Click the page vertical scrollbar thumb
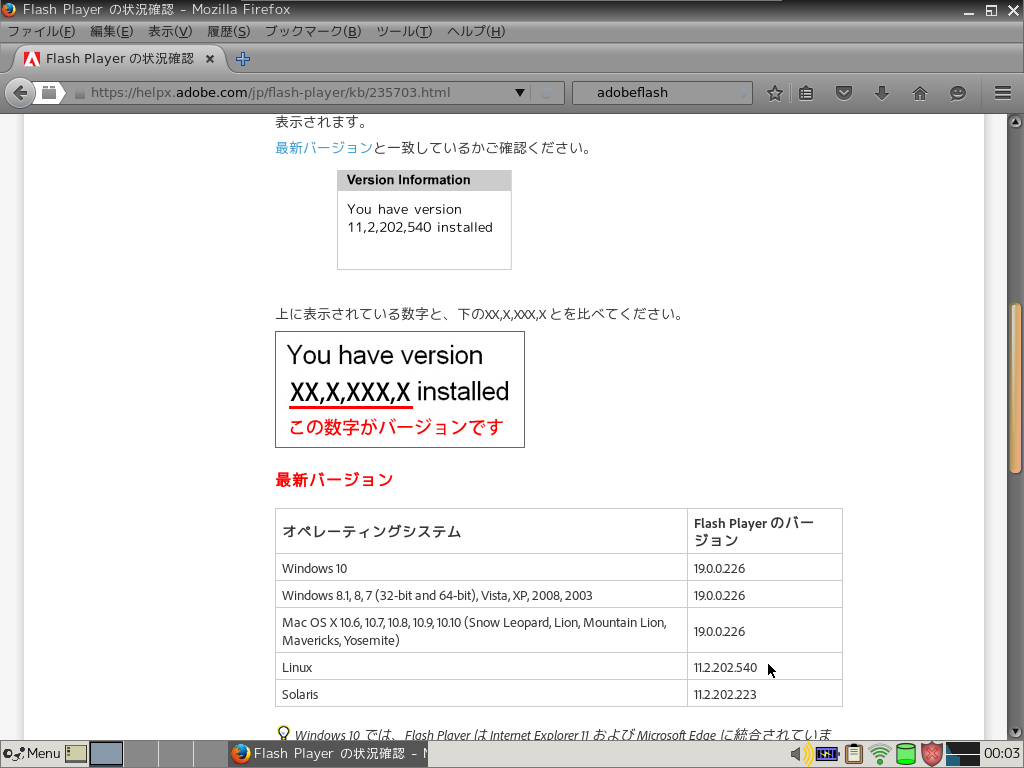Viewport: 1024px width, 768px height. [1015, 388]
